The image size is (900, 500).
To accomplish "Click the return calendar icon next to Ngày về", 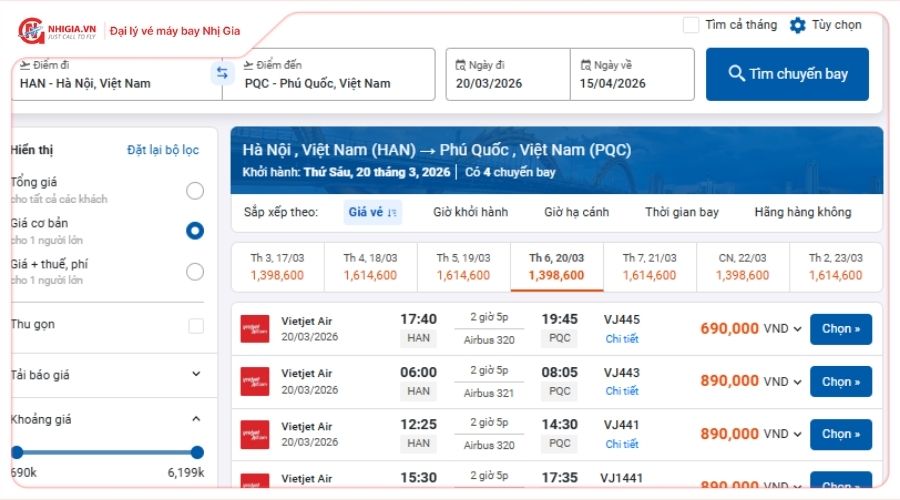I will tap(585, 65).
